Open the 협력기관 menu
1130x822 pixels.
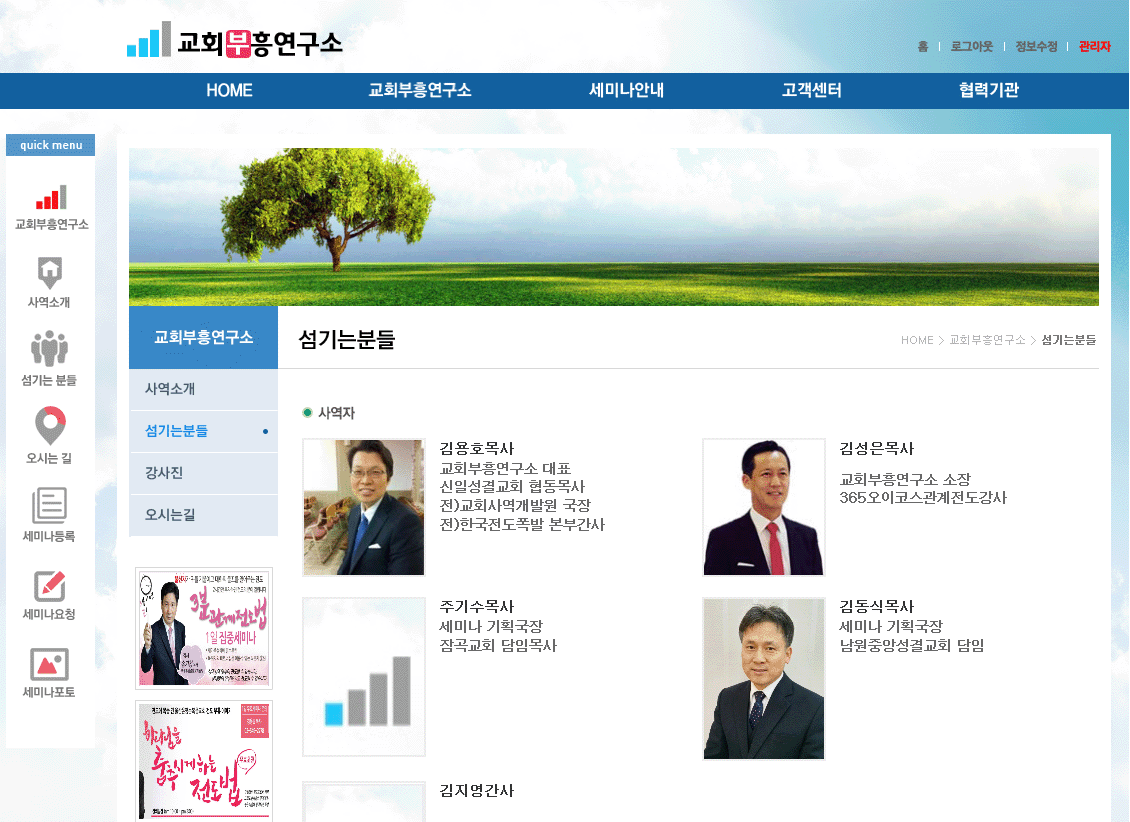pos(989,90)
